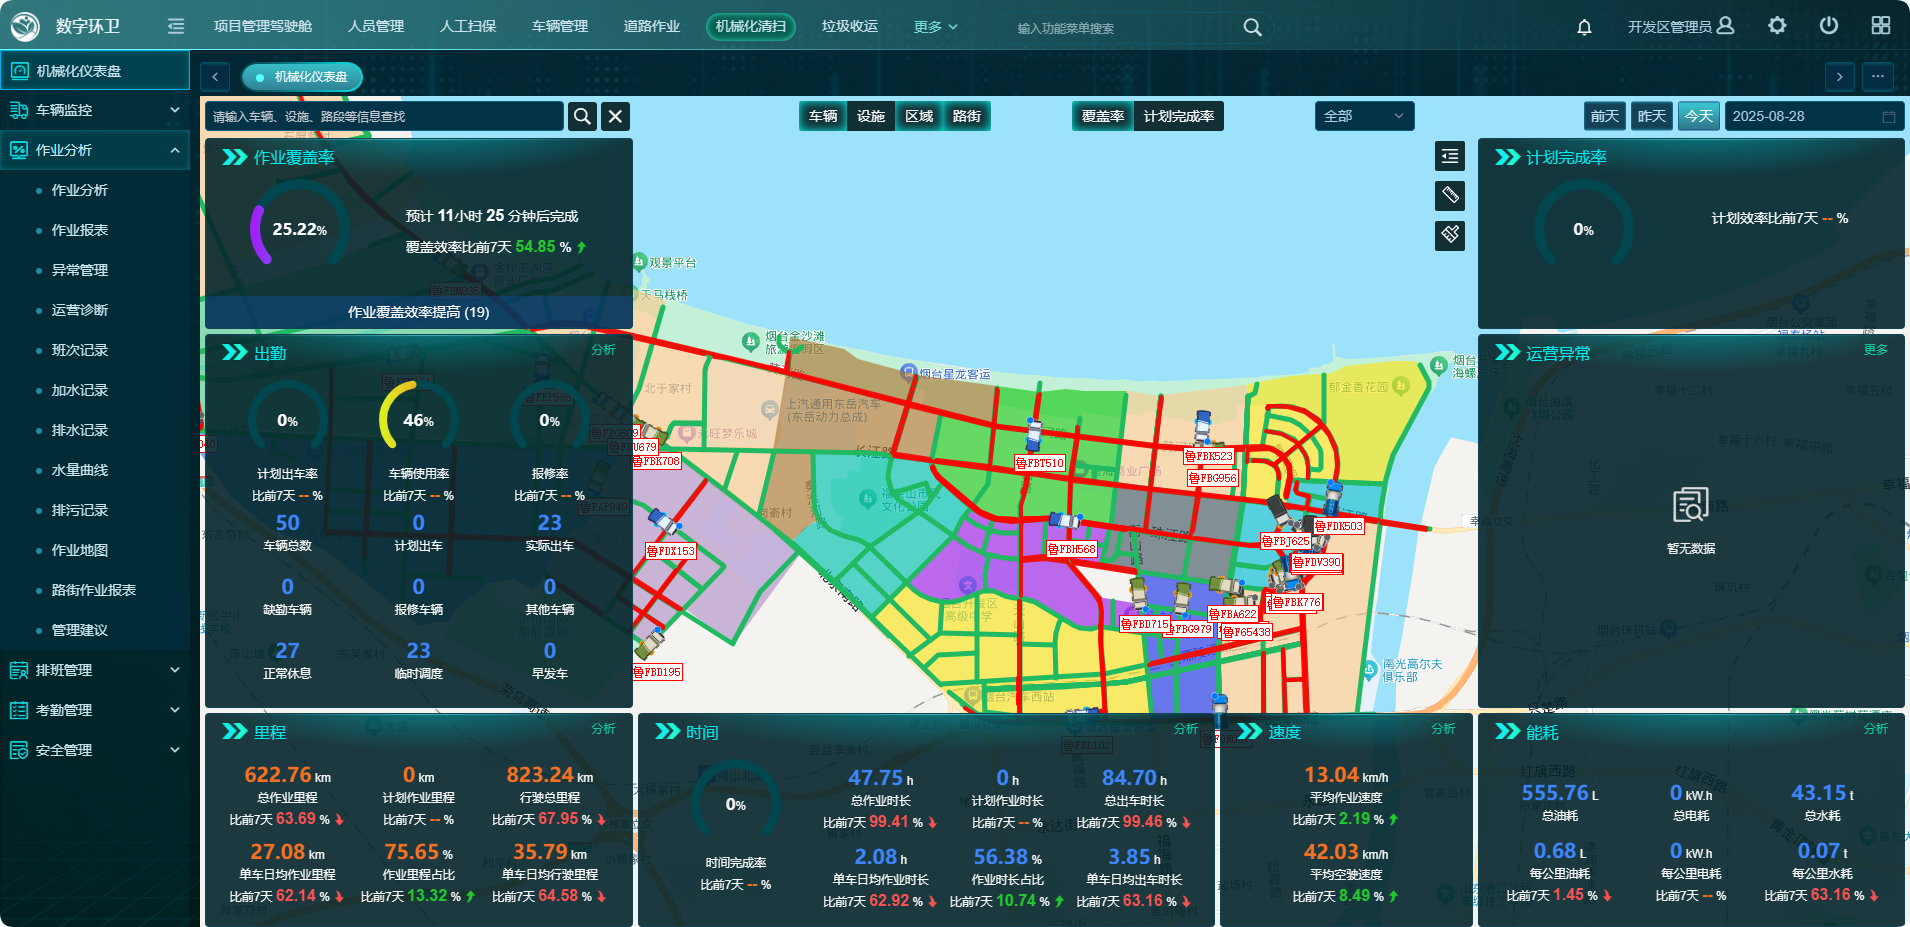Click the panel collapse list icon on map
Image resolution: width=1910 pixels, height=927 pixels.
tap(1450, 156)
